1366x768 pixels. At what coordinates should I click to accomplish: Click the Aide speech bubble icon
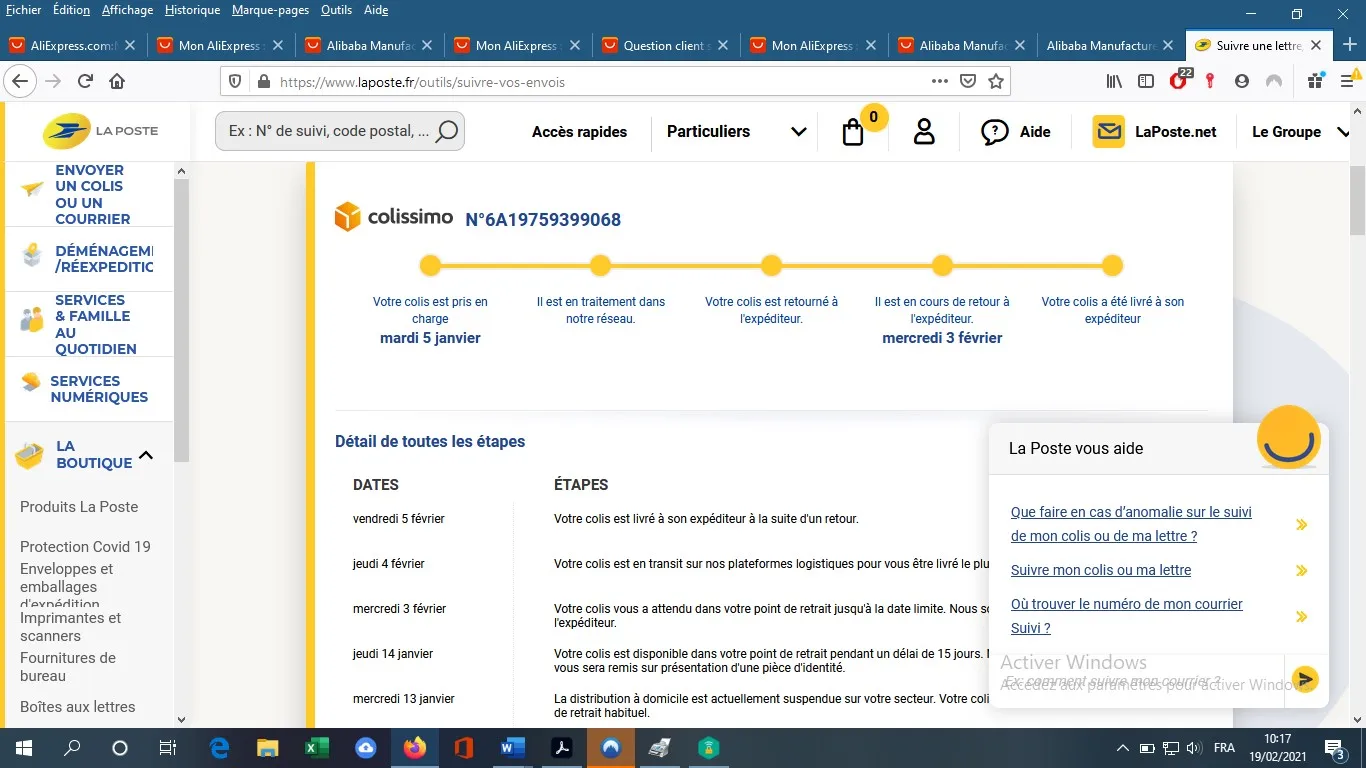click(x=994, y=131)
